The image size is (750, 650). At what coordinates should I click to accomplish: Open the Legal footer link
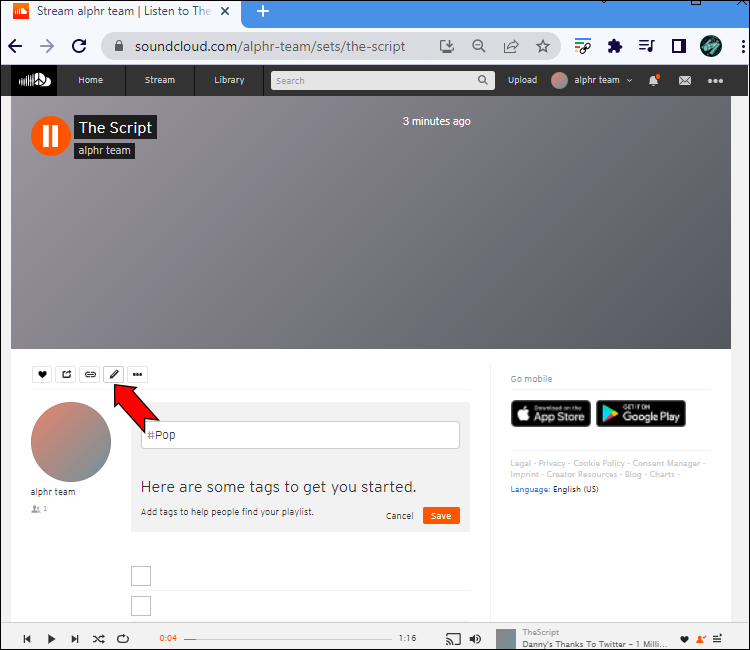point(520,463)
